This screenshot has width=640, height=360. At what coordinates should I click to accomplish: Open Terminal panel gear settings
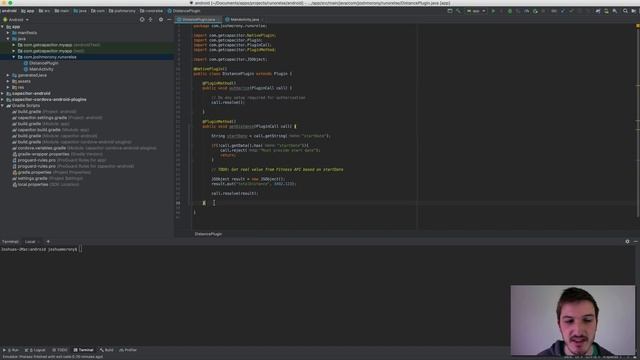pyautogui.click(x=627, y=242)
